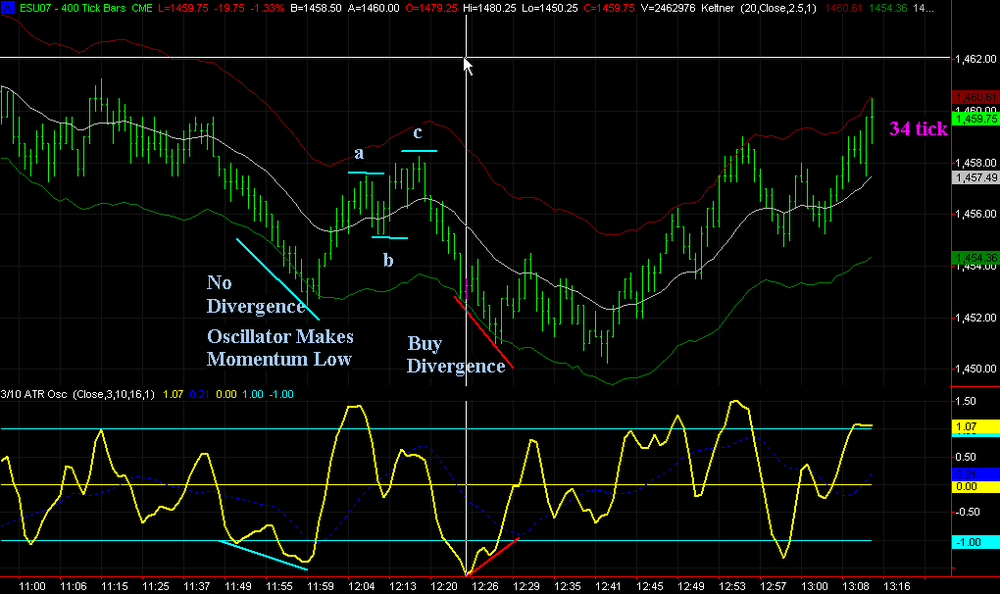Click the -0.50 oscillator axis label
The height and width of the screenshot is (594, 1000).
(x=967, y=512)
